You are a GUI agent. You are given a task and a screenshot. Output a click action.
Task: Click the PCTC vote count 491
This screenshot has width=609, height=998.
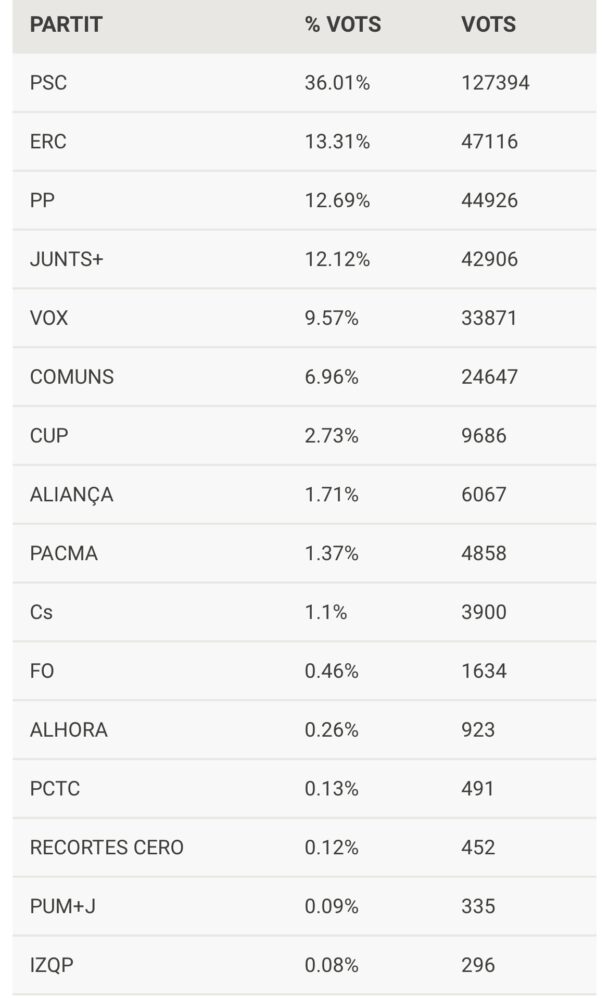coord(478,789)
